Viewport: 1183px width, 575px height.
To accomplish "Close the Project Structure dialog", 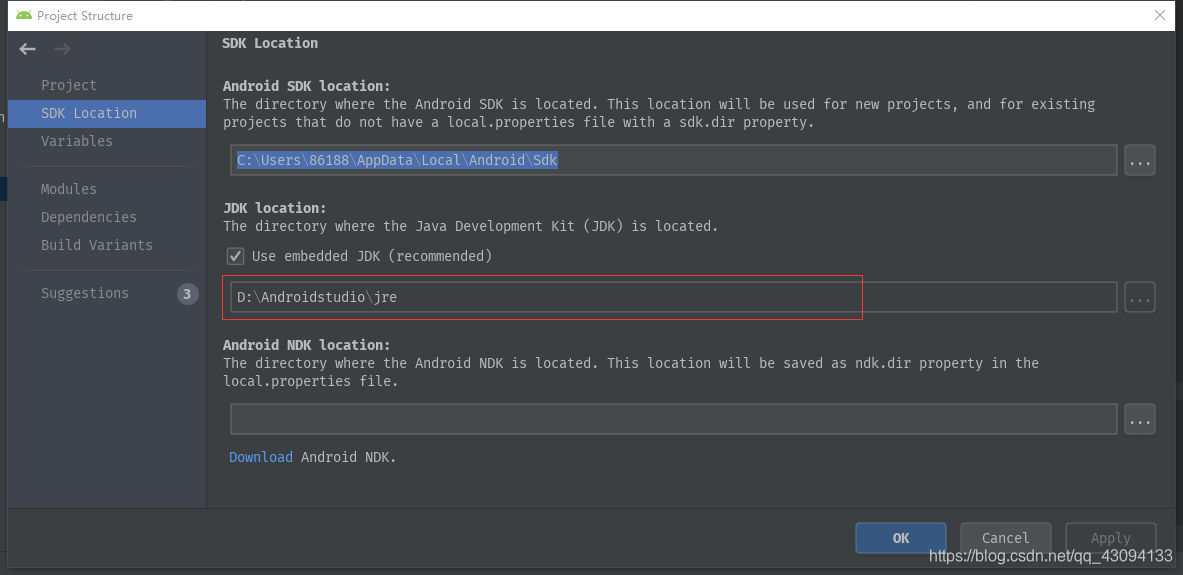I will pyautogui.click(x=1160, y=15).
